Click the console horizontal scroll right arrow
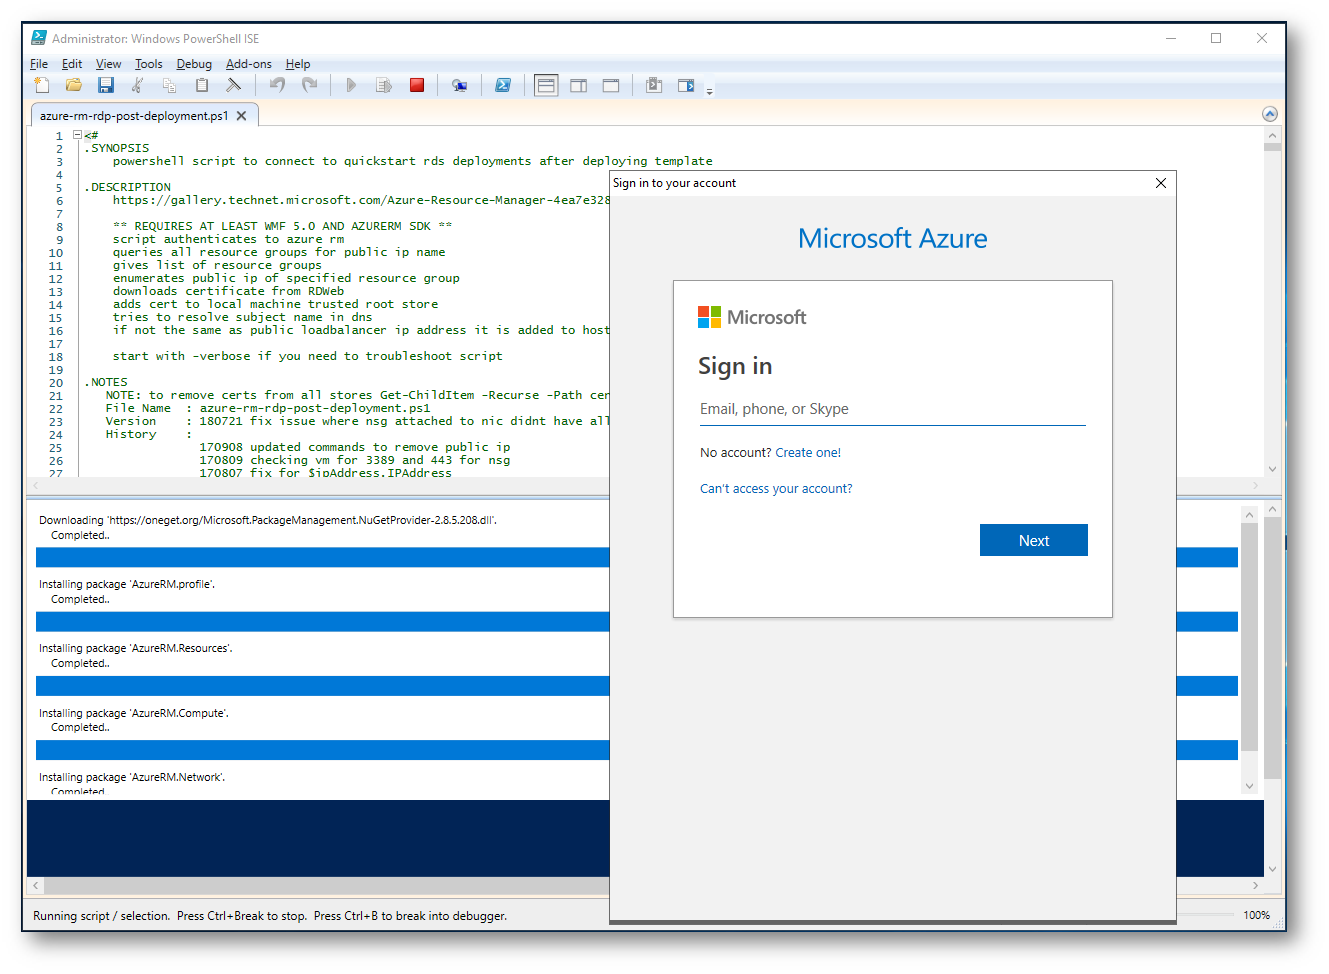The image size is (1329, 974). coord(1255,885)
